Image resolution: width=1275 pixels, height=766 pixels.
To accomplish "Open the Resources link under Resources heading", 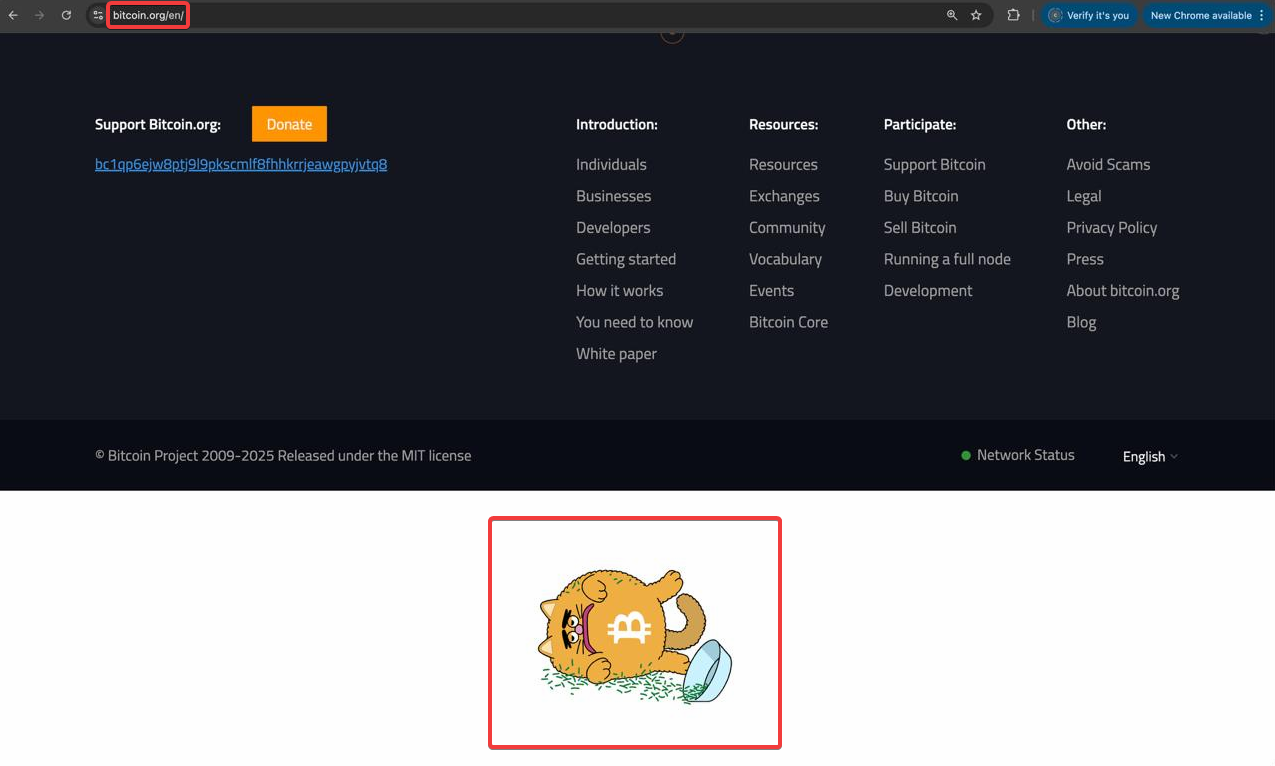I will point(783,164).
